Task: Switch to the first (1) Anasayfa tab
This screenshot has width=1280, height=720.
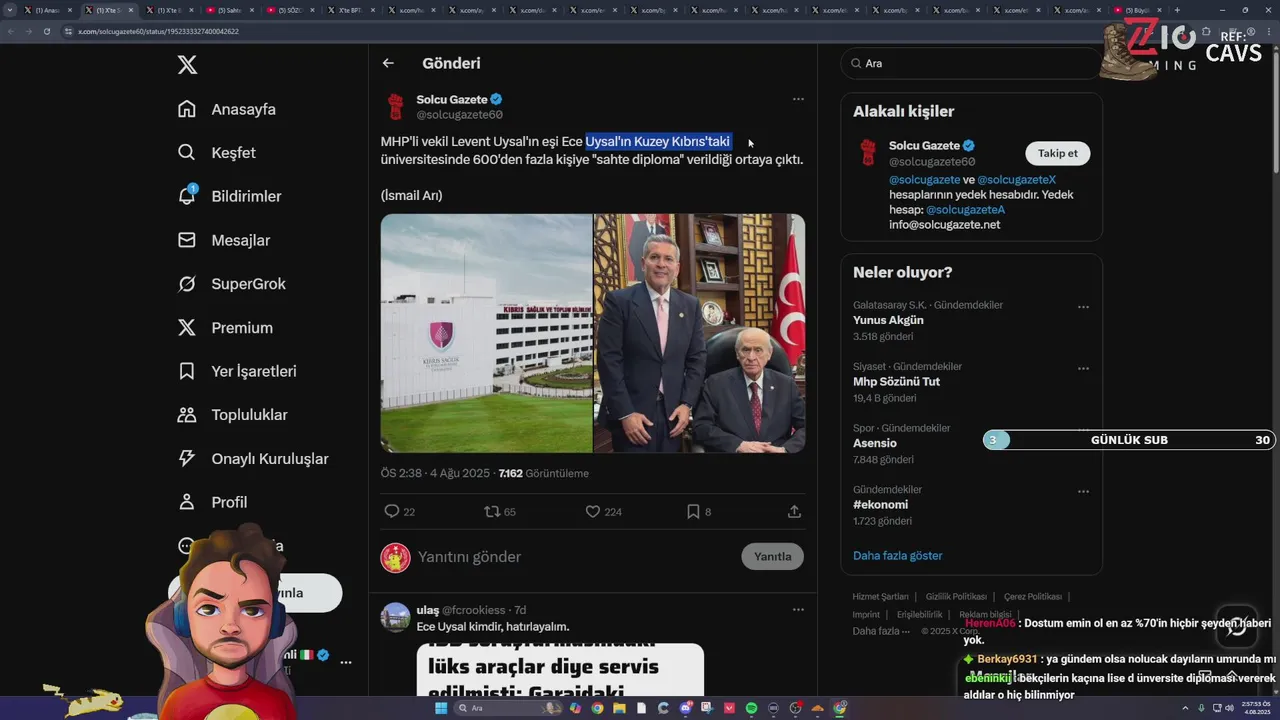Action: point(47,10)
